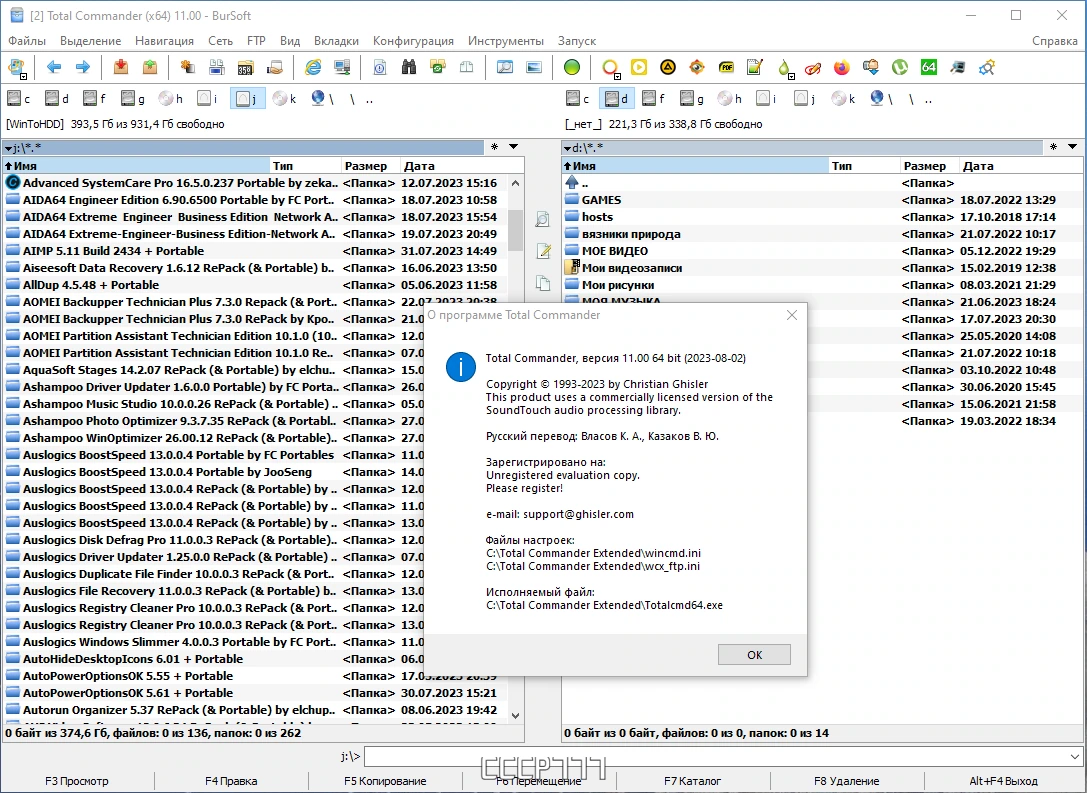Open left panel favorites asterisk menu
1087x793 pixels.
click(494, 147)
